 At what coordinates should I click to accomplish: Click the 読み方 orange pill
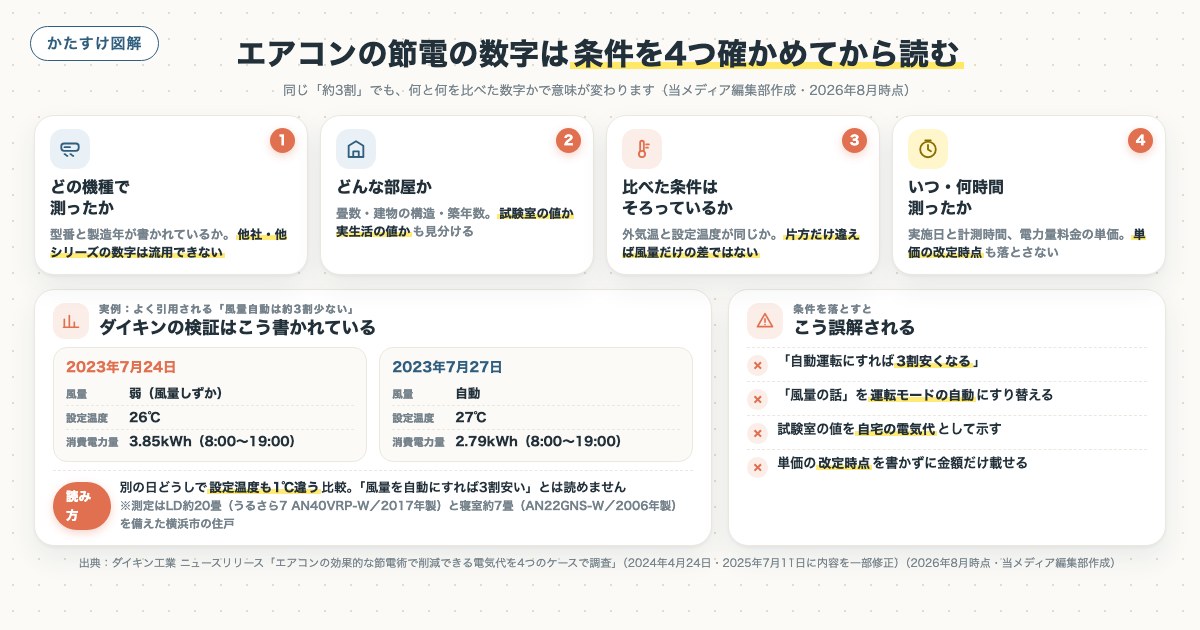click(81, 504)
